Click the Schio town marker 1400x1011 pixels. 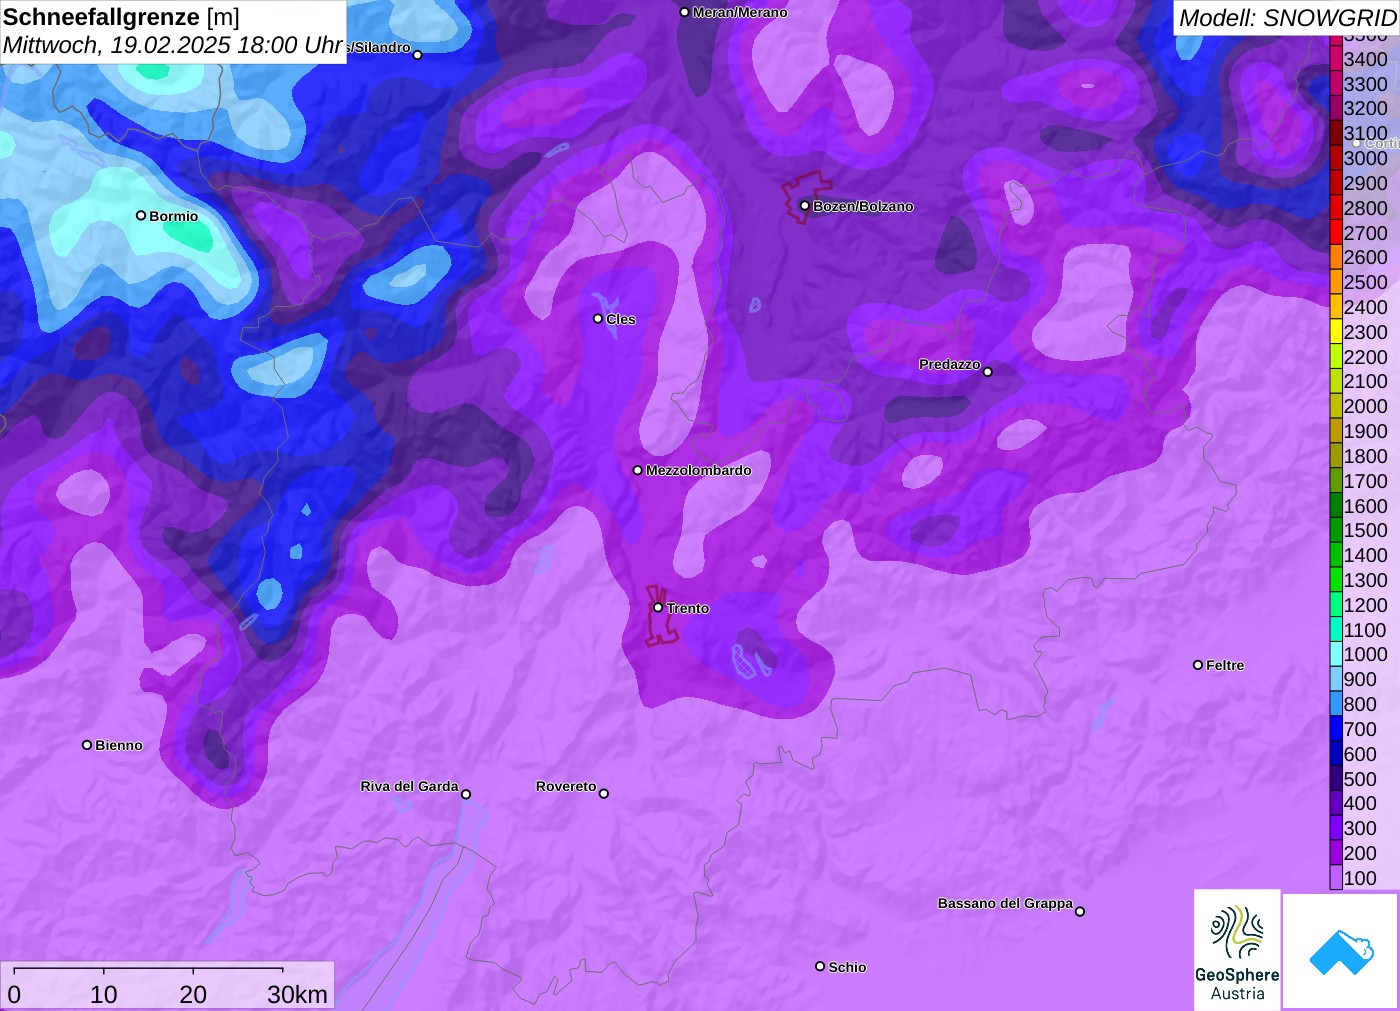point(820,966)
